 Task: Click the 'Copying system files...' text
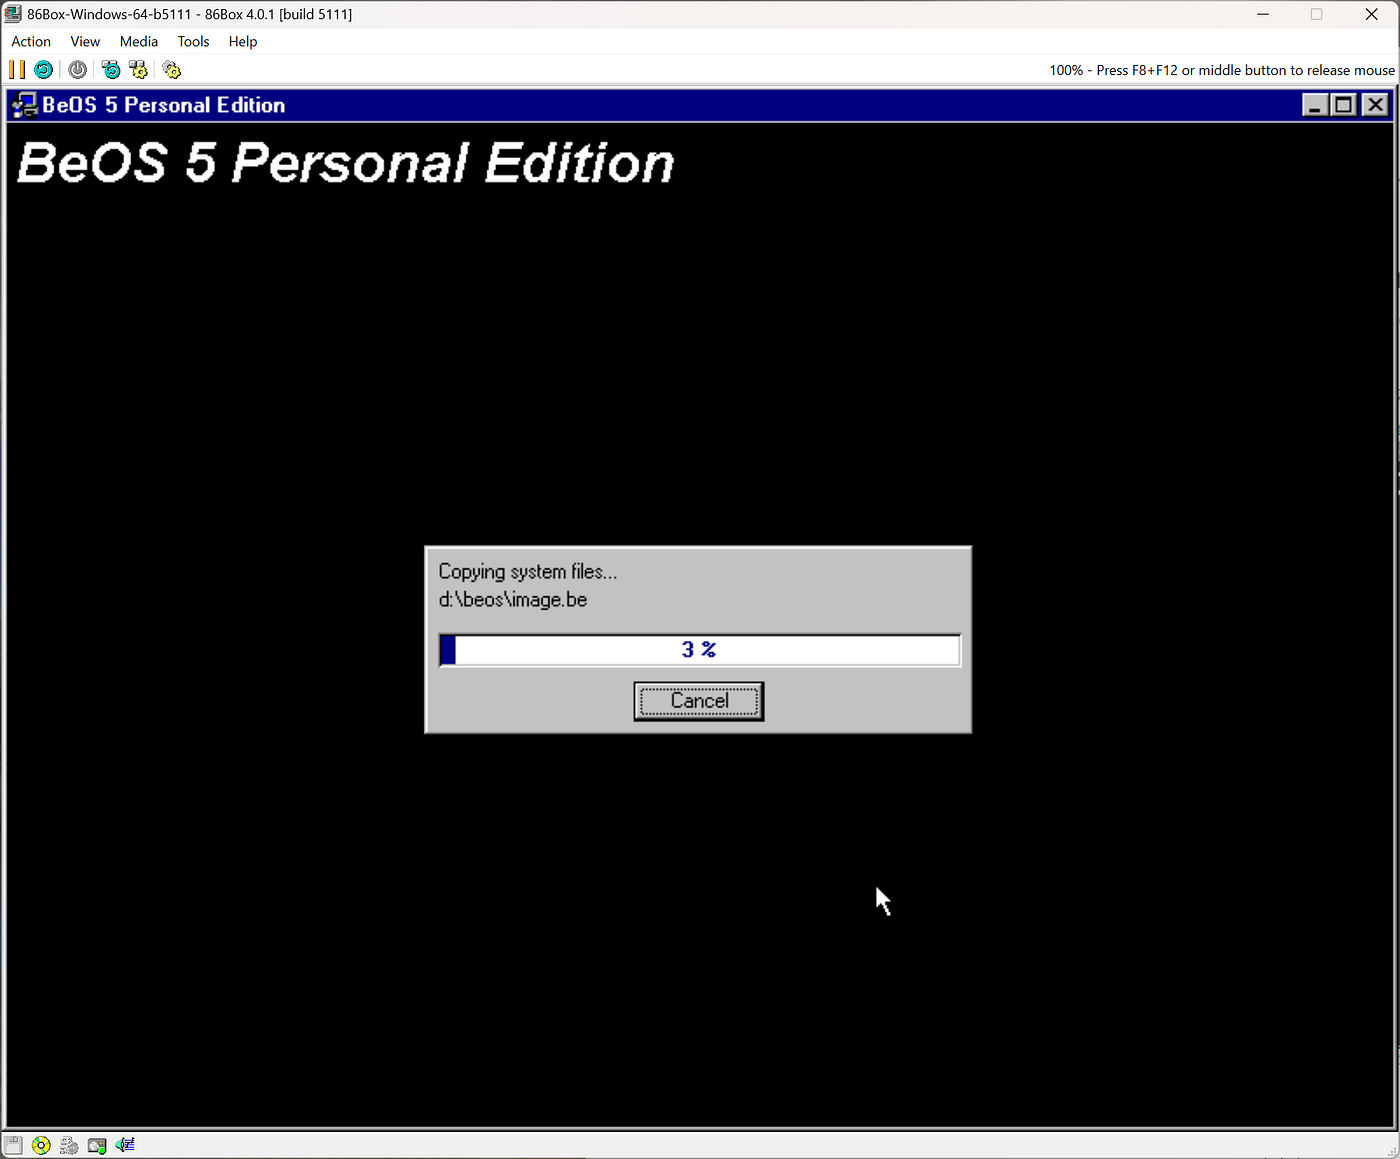coord(528,572)
